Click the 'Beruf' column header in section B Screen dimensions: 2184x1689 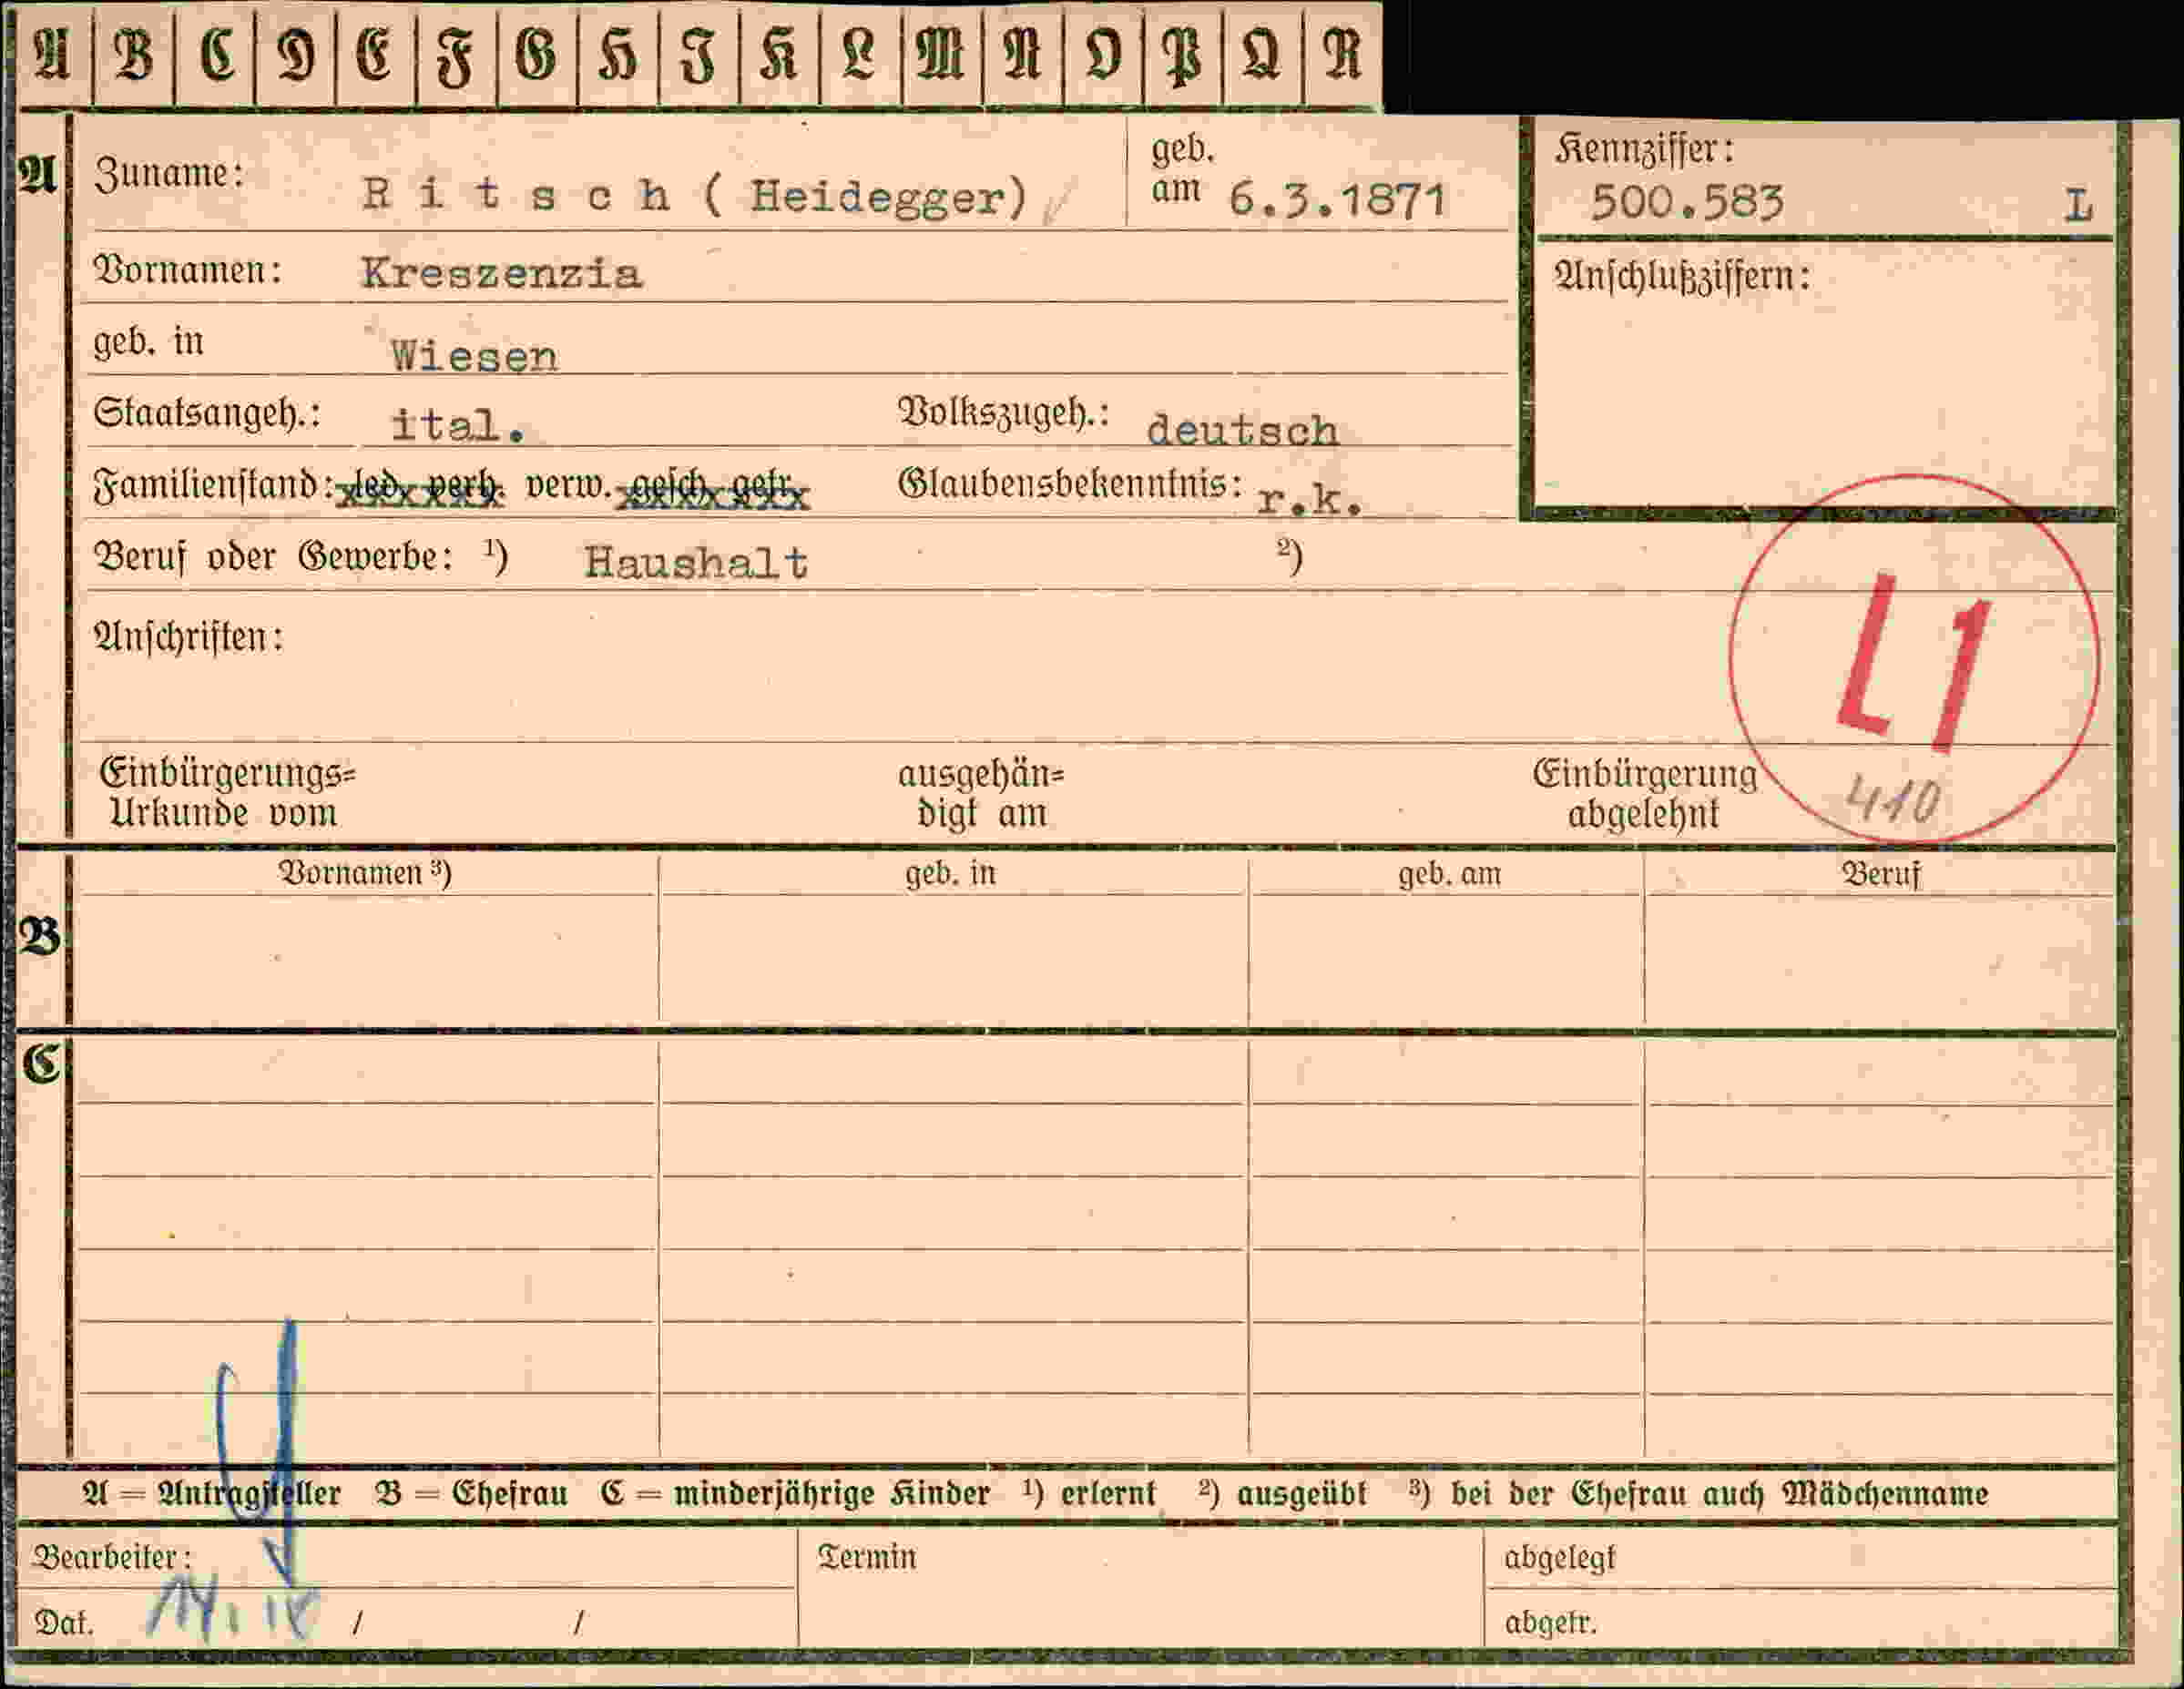coord(1881,874)
